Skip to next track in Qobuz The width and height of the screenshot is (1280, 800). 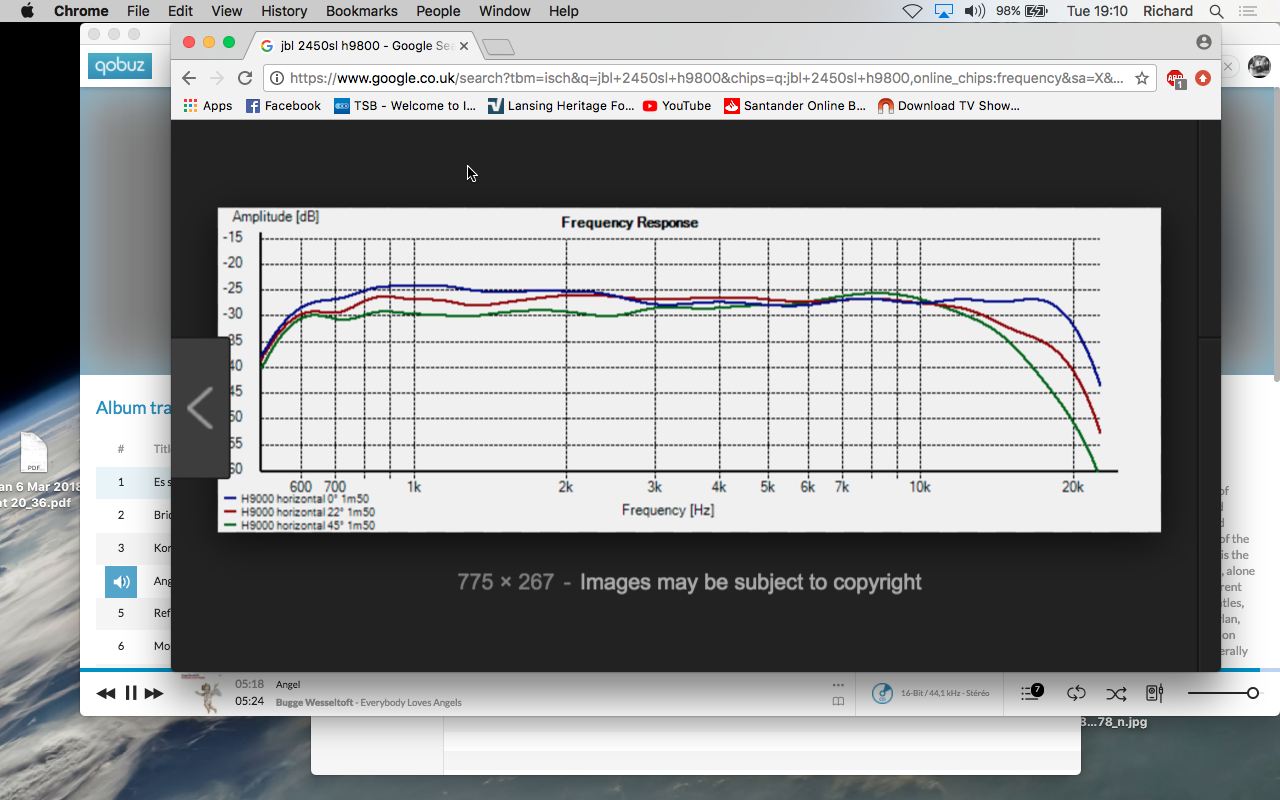[x=154, y=693]
